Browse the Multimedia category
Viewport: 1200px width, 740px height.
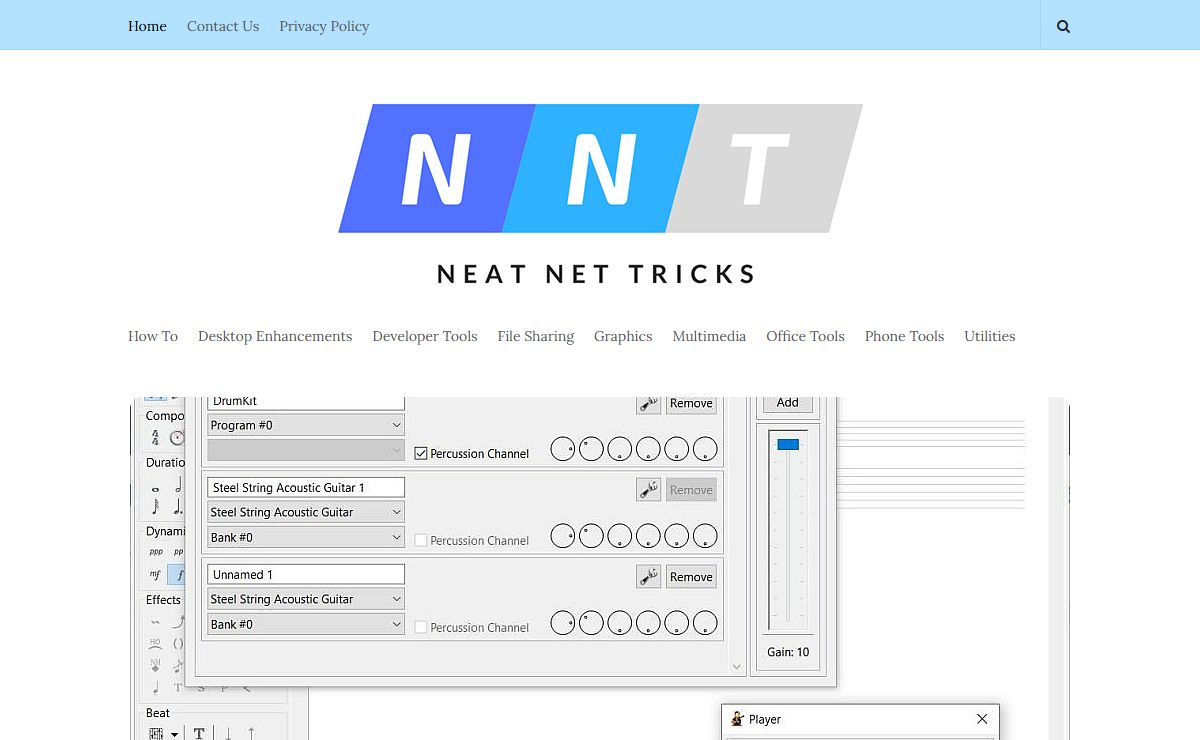click(x=709, y=336)
